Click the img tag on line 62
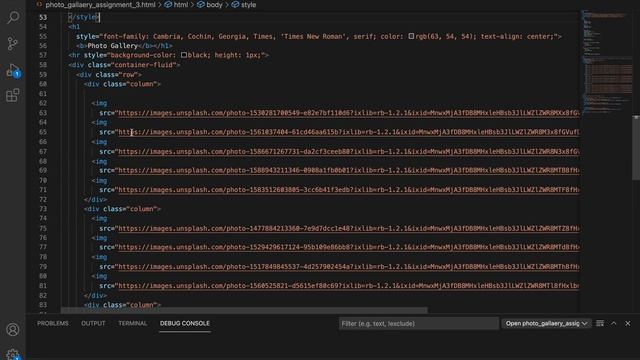640x360 pixels. pyautogui.click(x=99, y=103)
